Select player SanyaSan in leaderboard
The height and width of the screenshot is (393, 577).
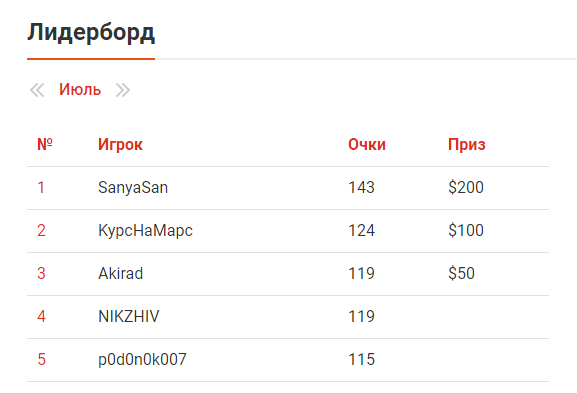point(133,187)
